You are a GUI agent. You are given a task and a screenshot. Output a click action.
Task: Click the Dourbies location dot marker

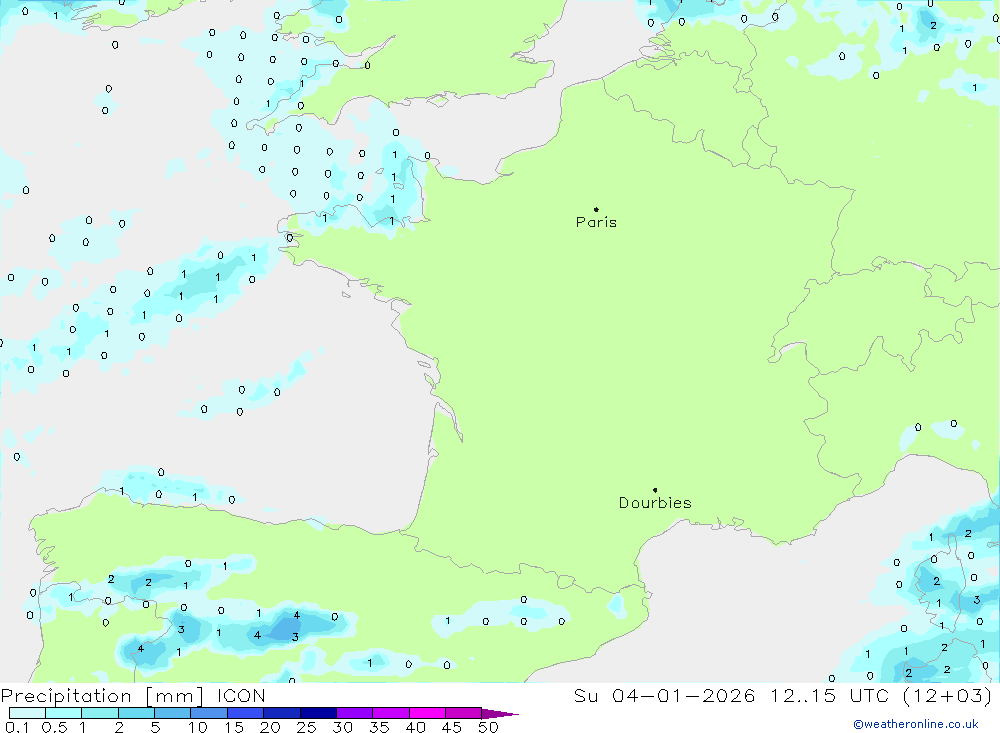655,490
